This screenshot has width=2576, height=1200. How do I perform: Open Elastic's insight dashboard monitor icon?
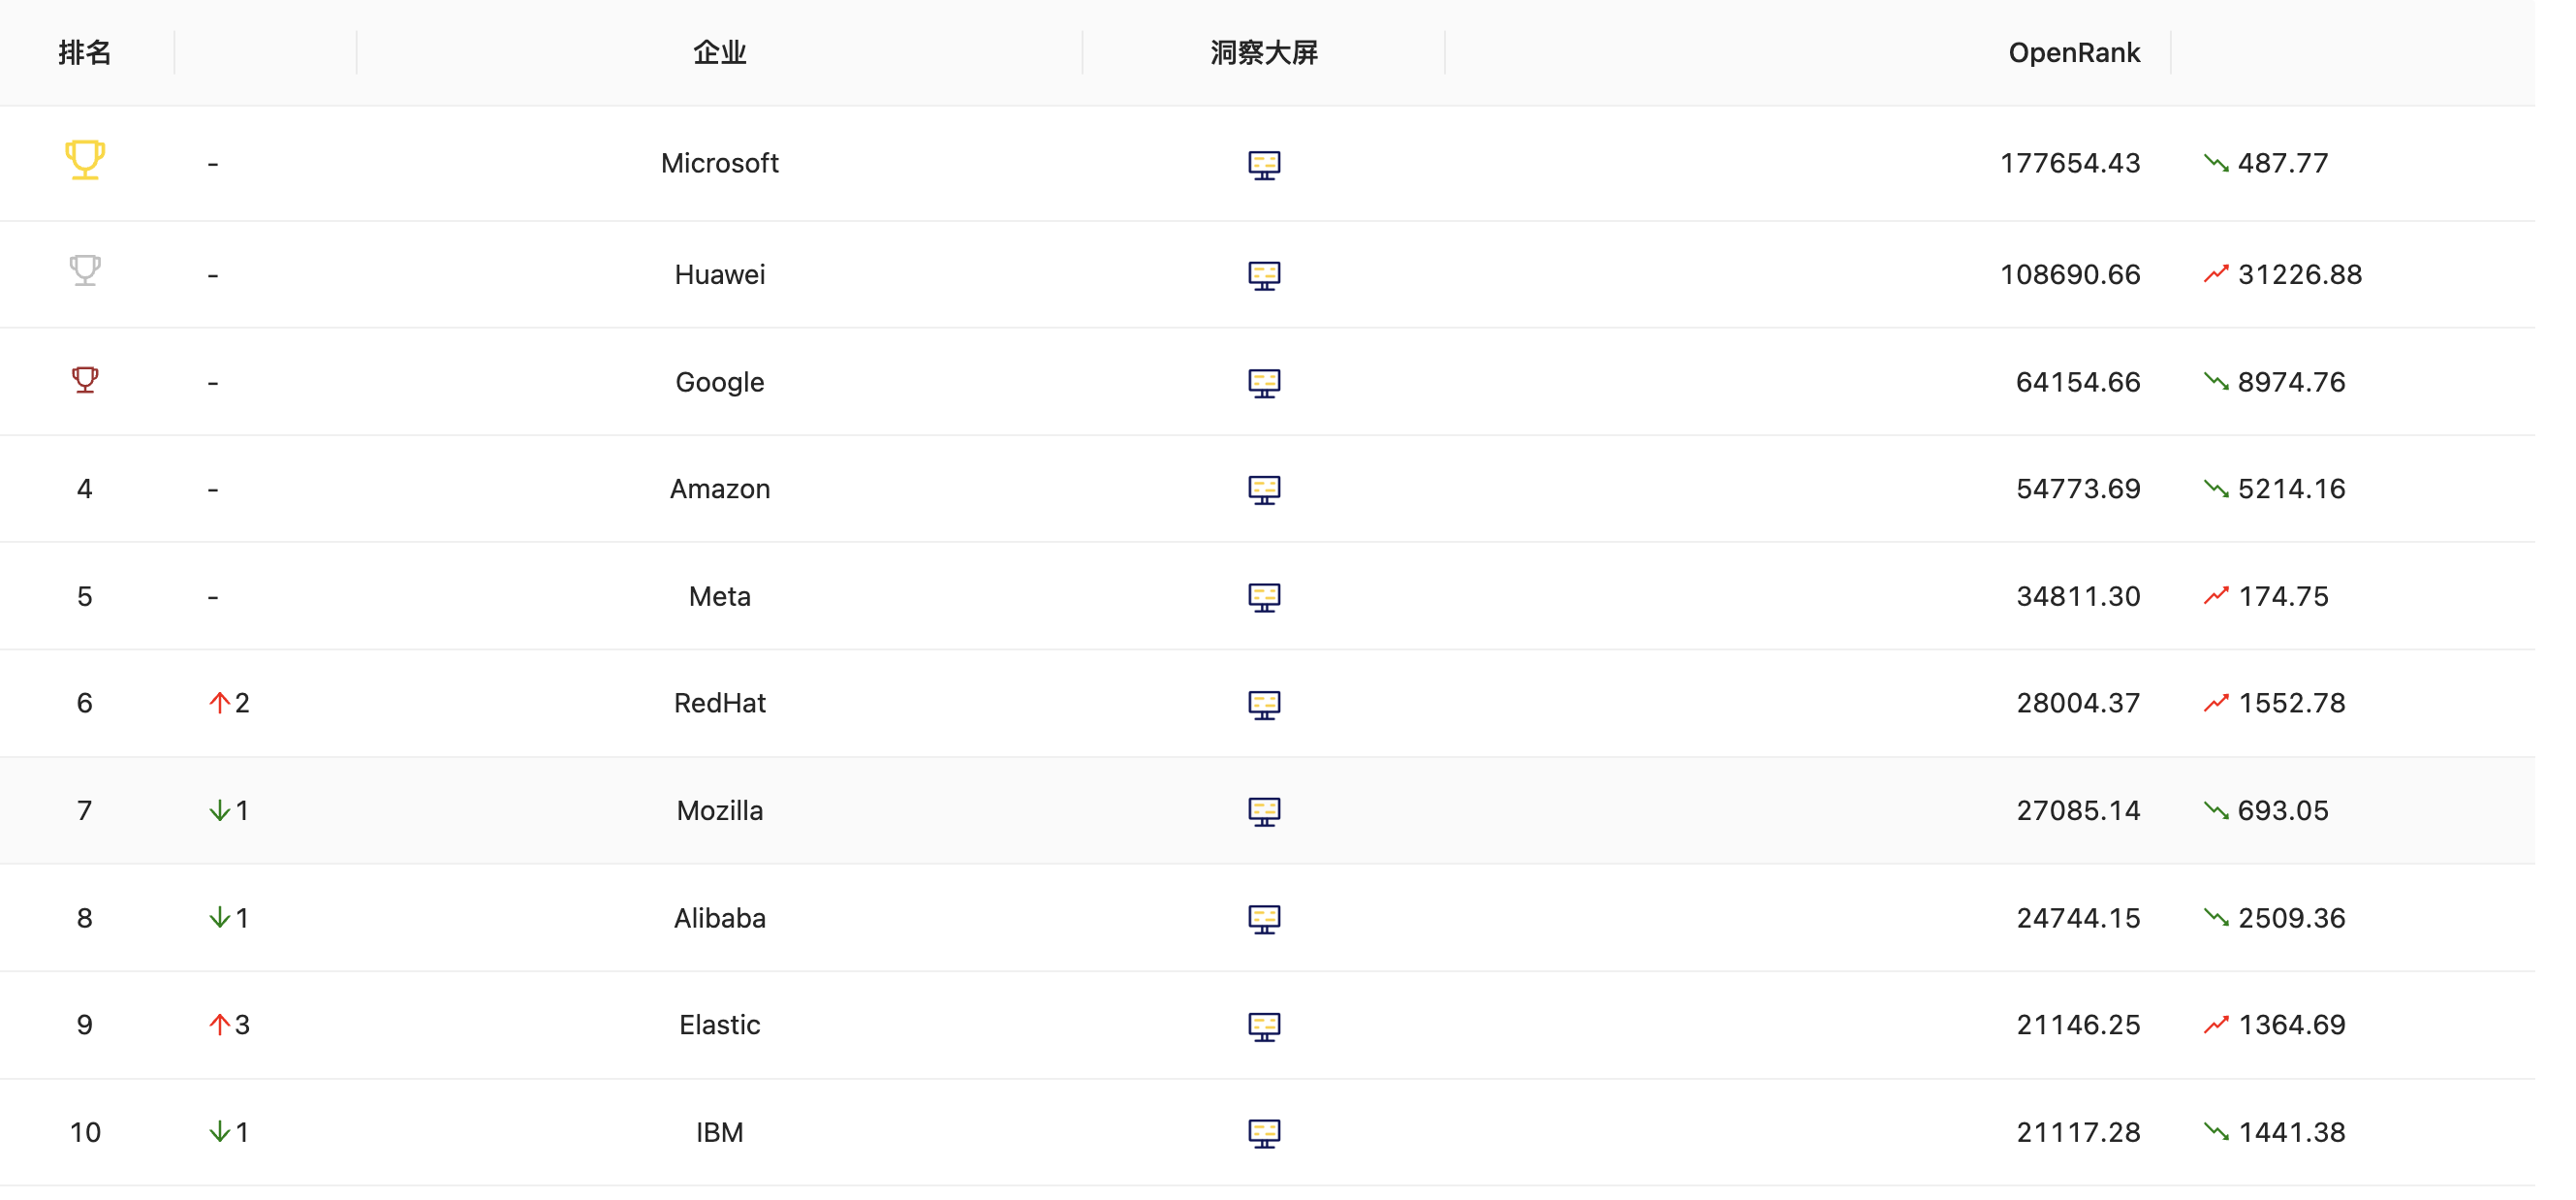point(1264,1026)
